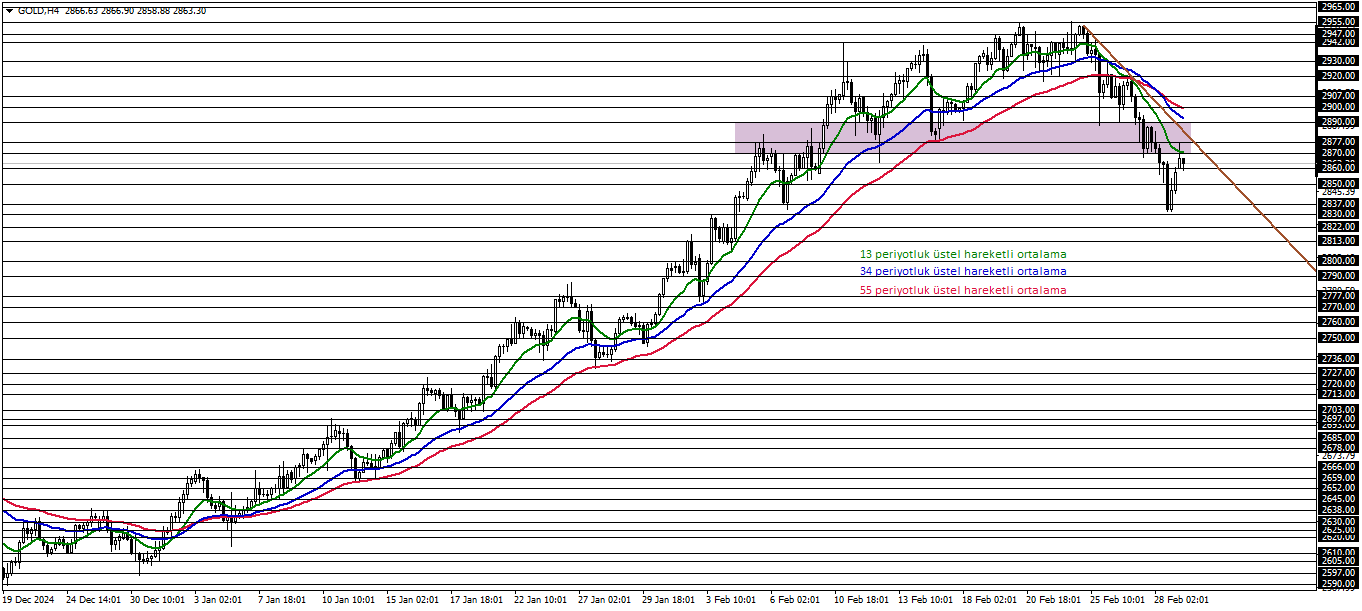The width and height of the screenshot is (1362, 611).
Task: Click the '6 Feb 02:01' time axis label
Action: (795, 600)
